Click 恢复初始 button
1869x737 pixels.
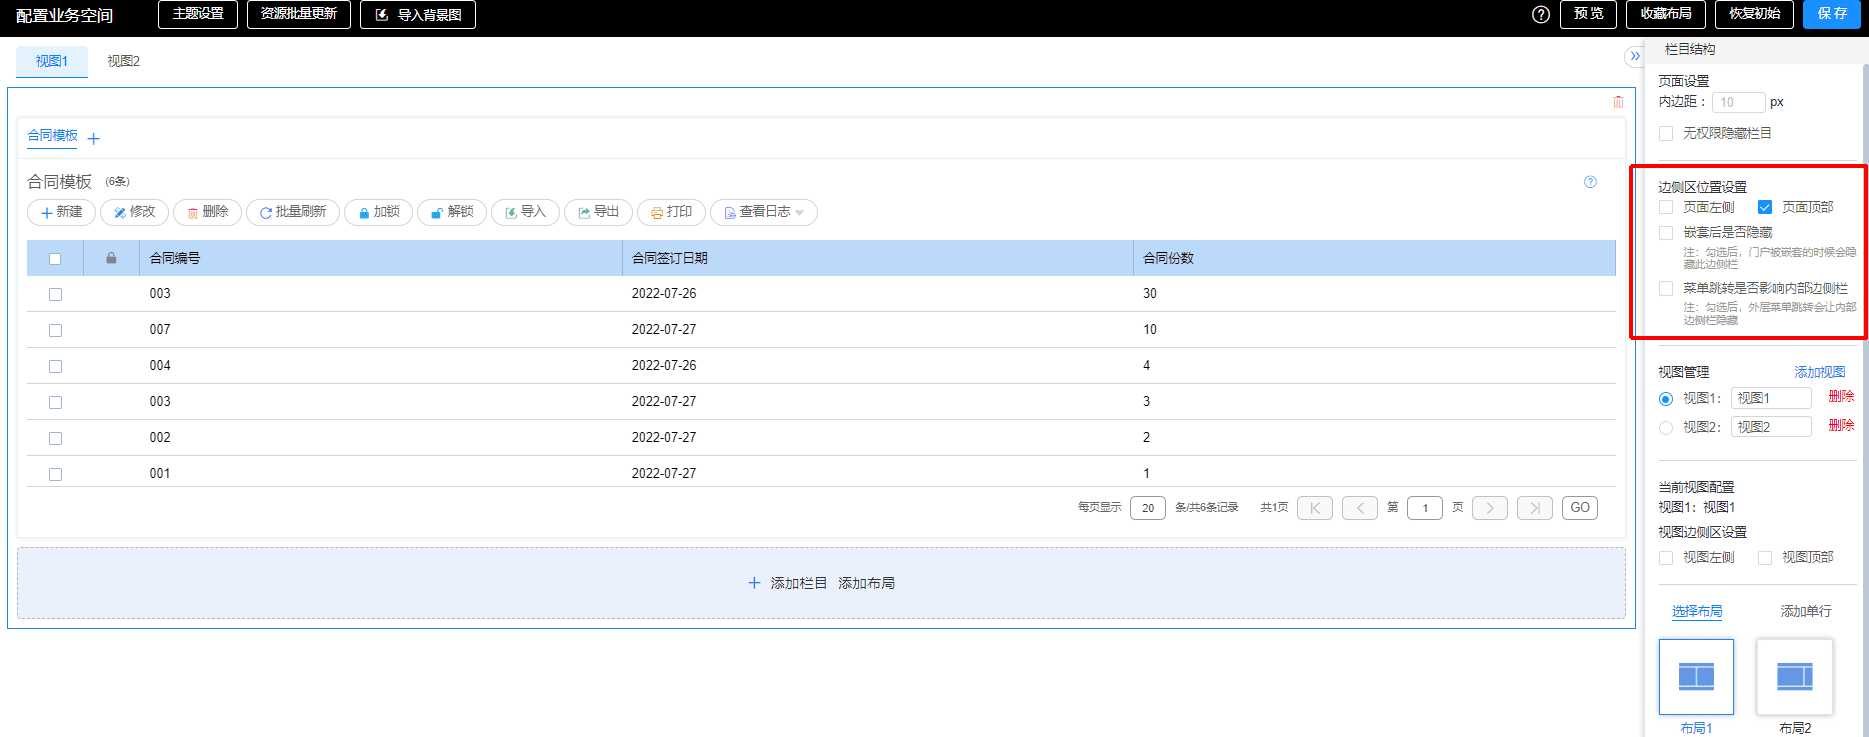(x=1755, y=14)
